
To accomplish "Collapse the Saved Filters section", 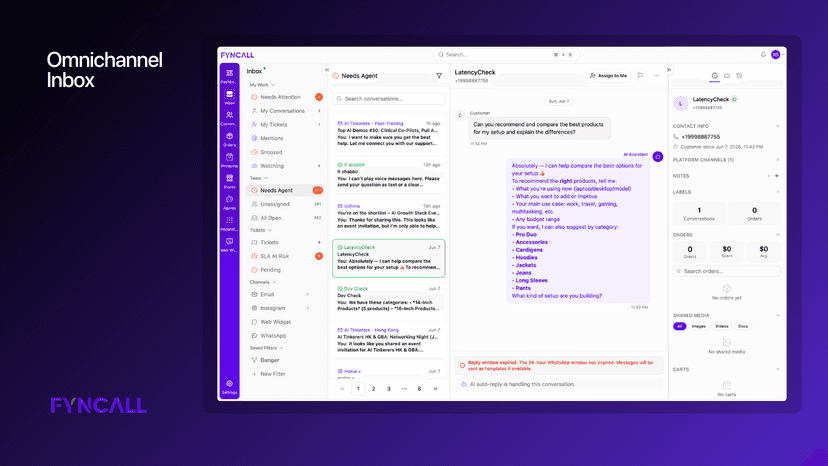I will tap(267, 348).
